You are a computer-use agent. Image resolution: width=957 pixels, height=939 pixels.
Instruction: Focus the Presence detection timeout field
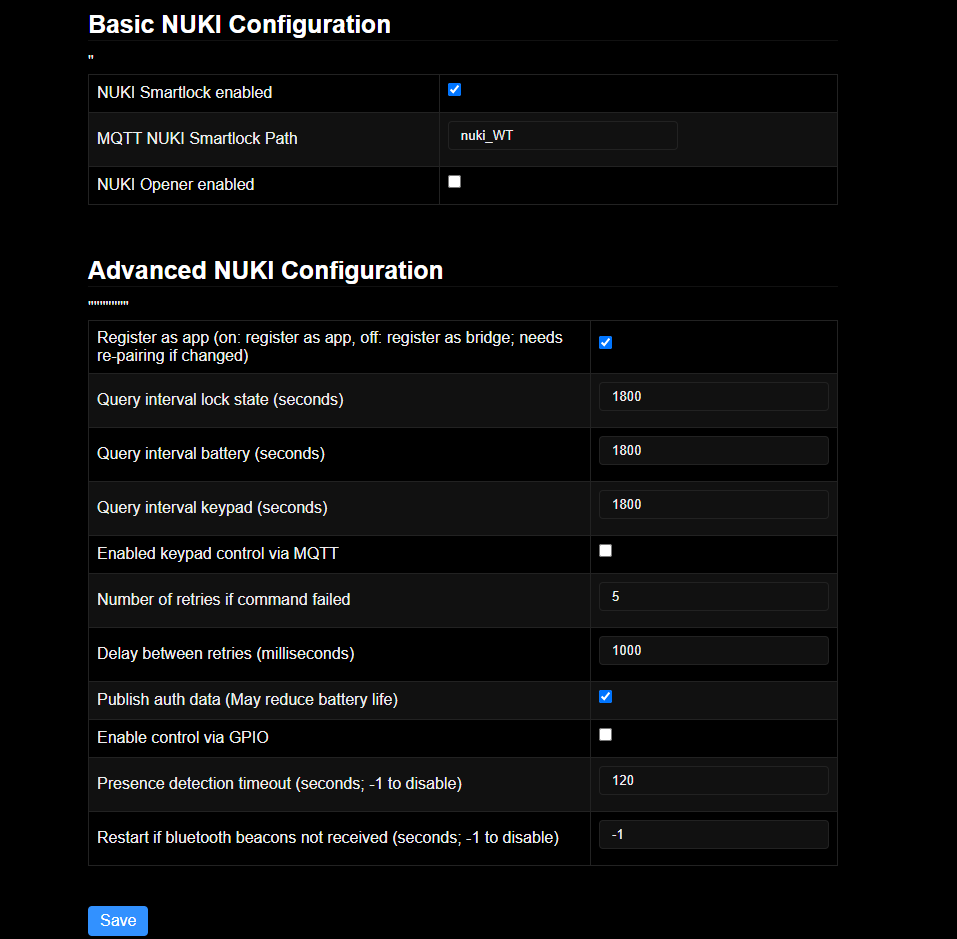(713, 780)
